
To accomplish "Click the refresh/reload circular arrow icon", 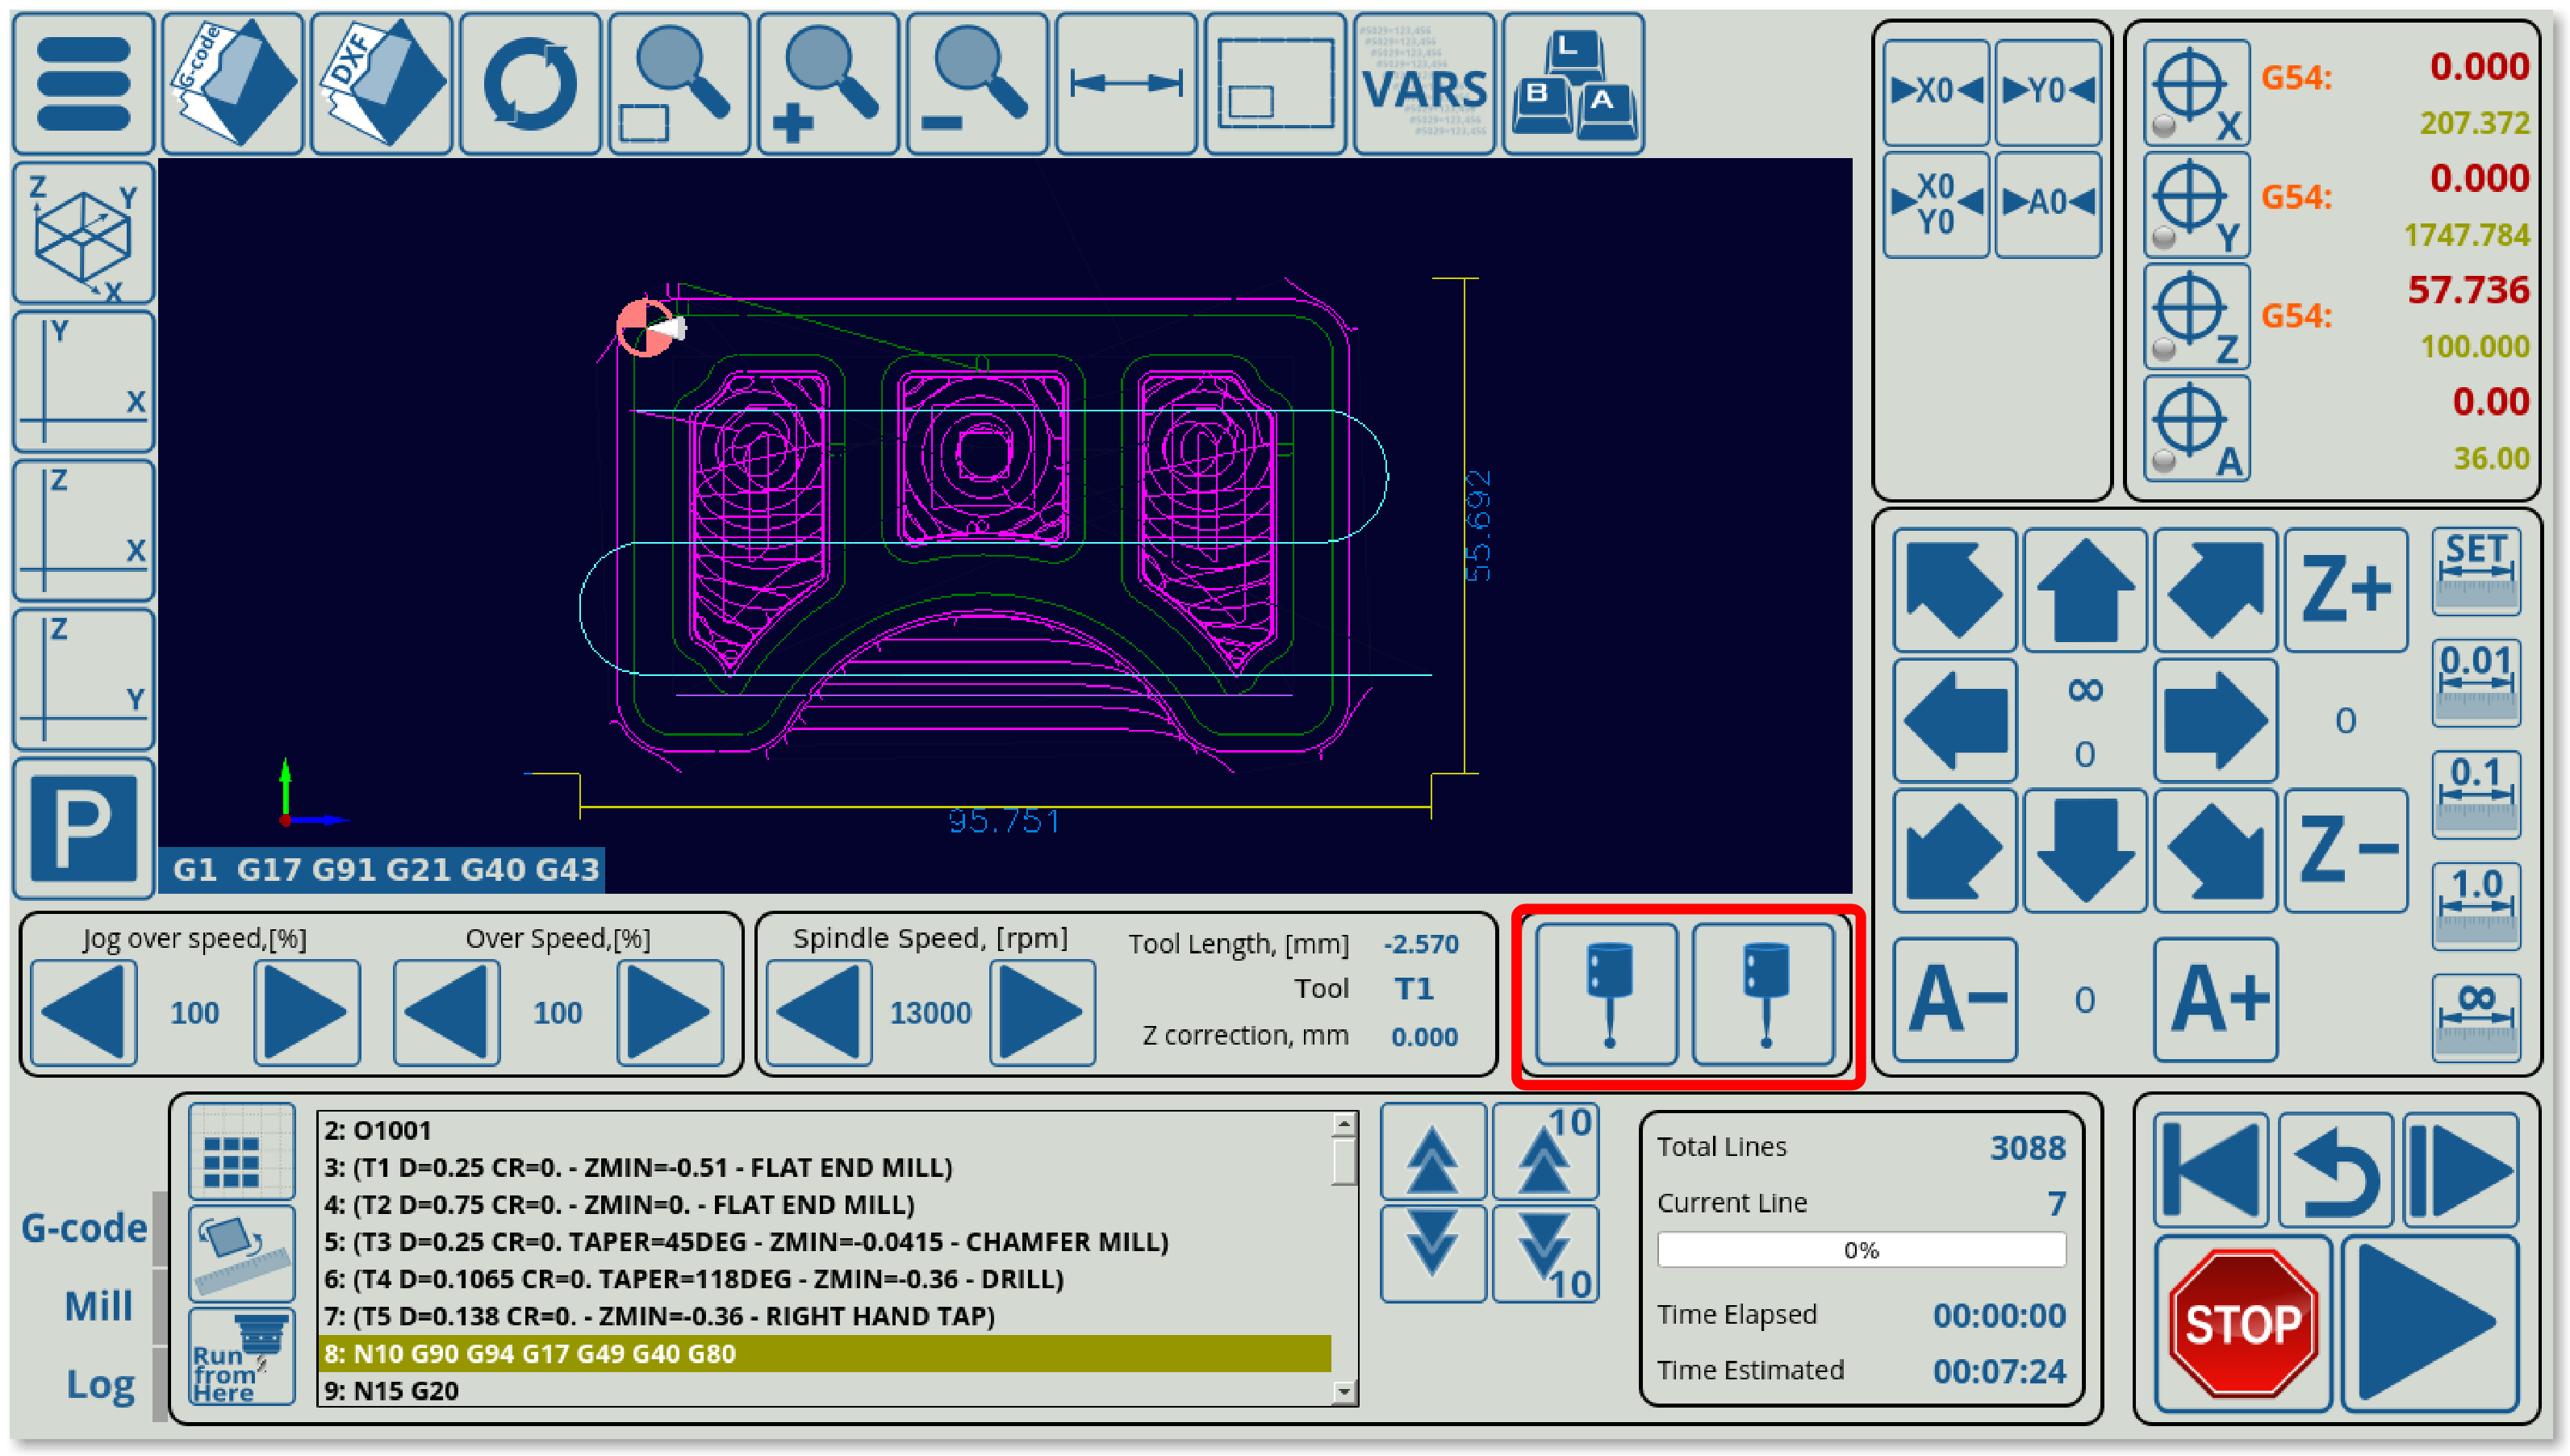I will pyautogui.click(x=530, y=84).
